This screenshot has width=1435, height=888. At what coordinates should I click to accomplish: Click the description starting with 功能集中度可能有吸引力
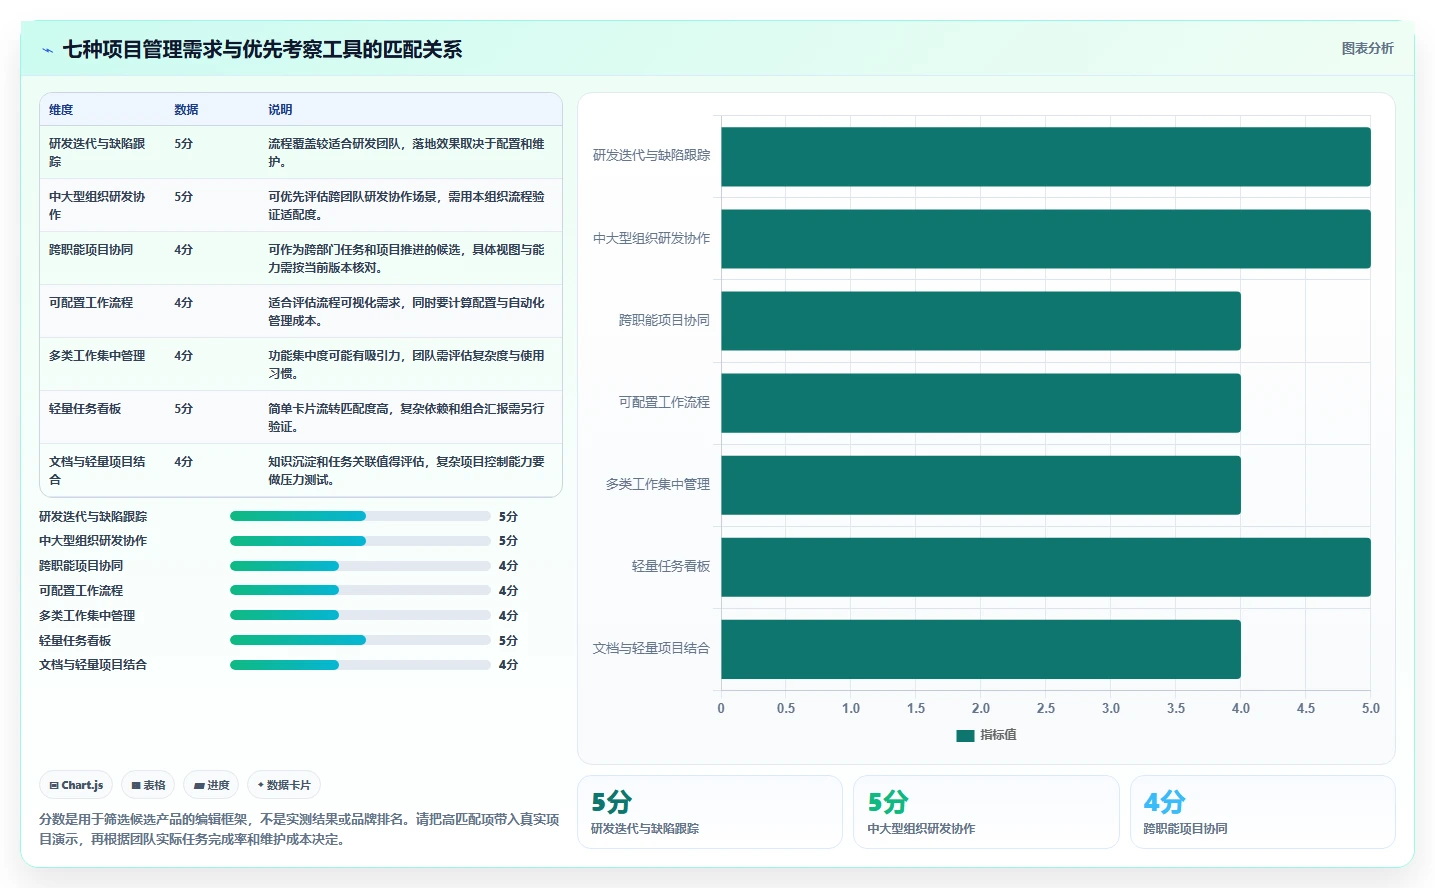coord(407,364)
